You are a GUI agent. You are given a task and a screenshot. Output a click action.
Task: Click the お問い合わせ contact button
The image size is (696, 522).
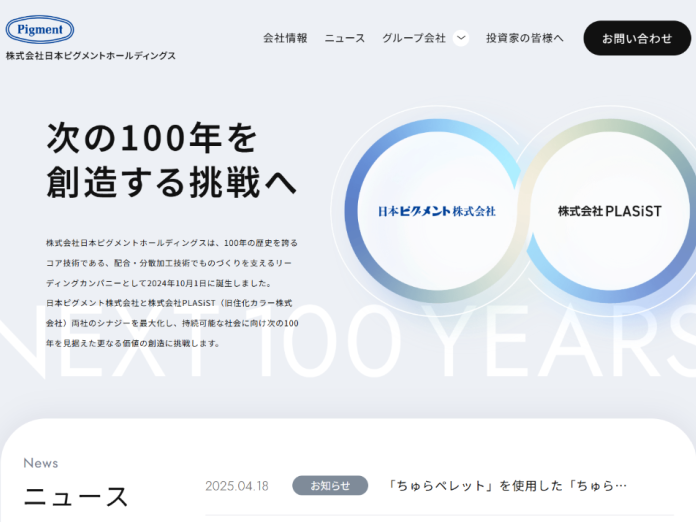pyautogui.click(x=637, y=38)
